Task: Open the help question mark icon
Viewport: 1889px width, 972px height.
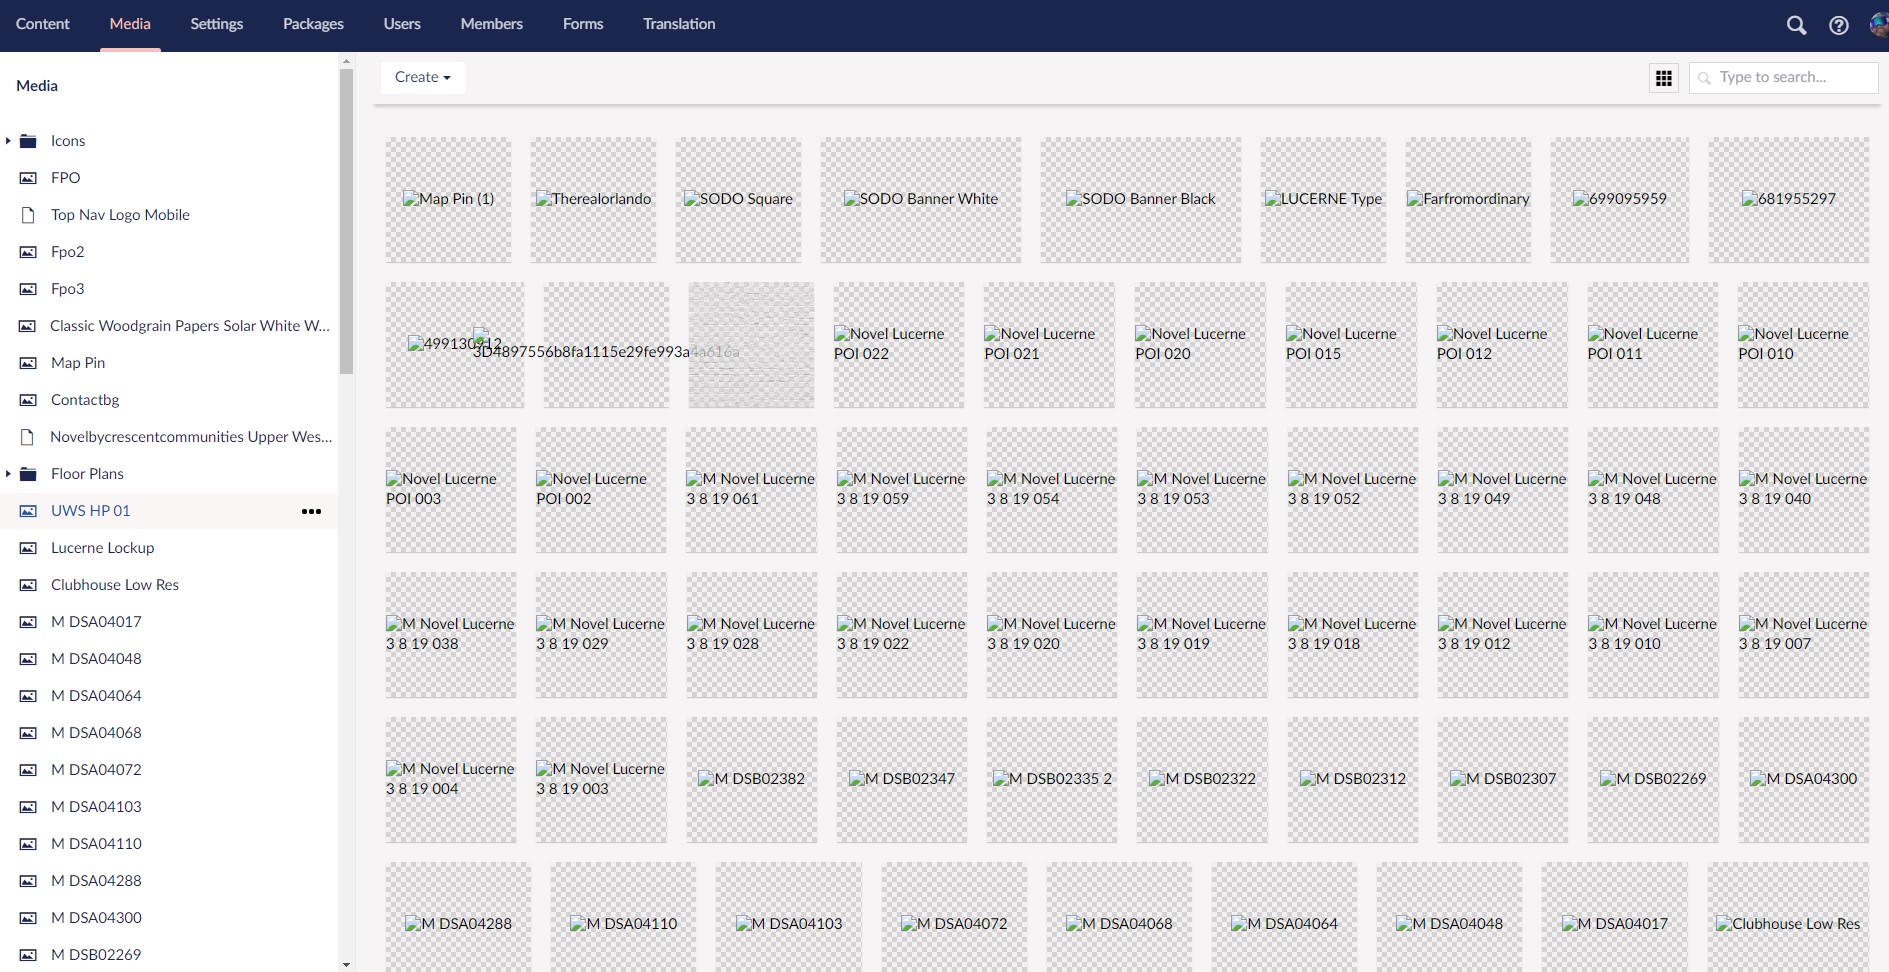Action: (x=1838, y=25)
